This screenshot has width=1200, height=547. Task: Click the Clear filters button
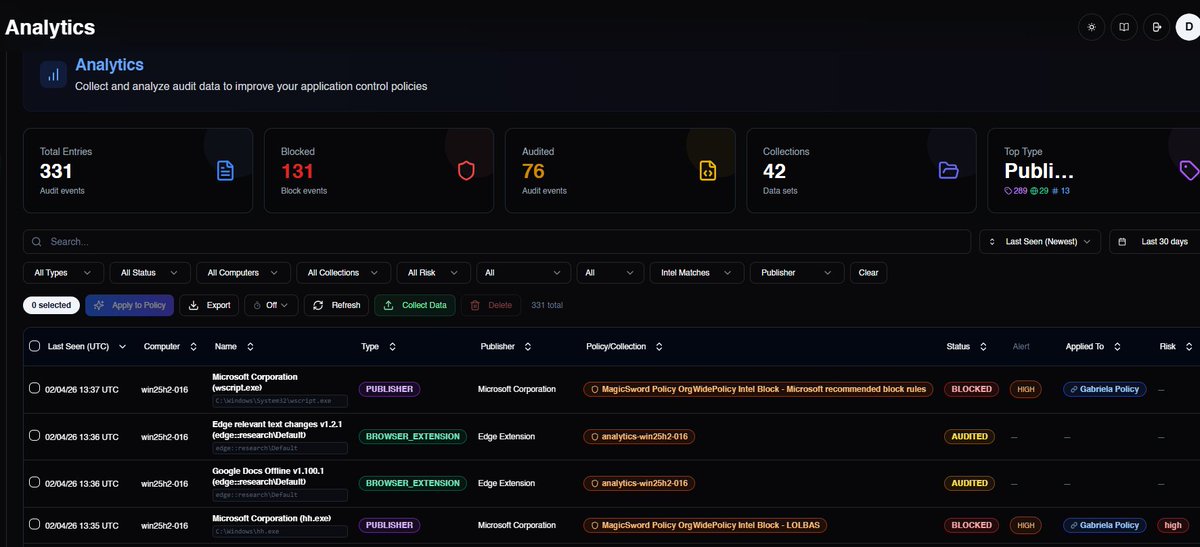[868, 272]
